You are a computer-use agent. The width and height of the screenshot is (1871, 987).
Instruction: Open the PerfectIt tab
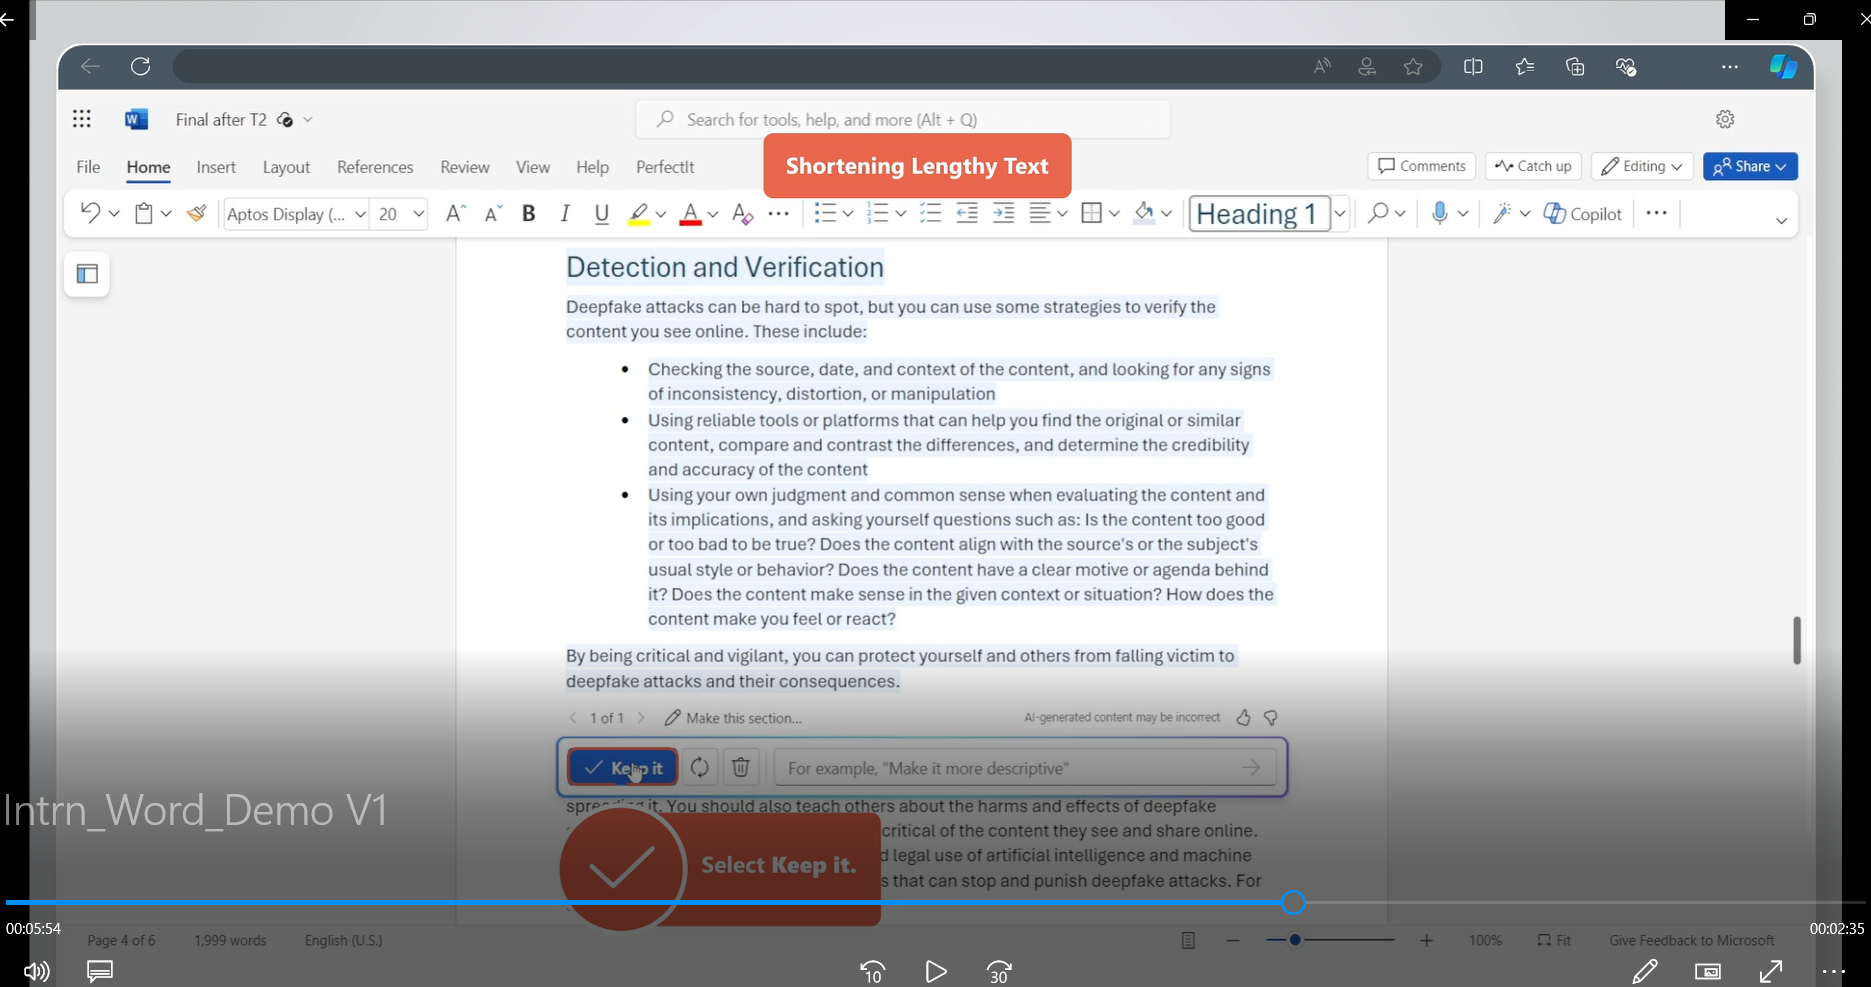click(x=665, y=167)
